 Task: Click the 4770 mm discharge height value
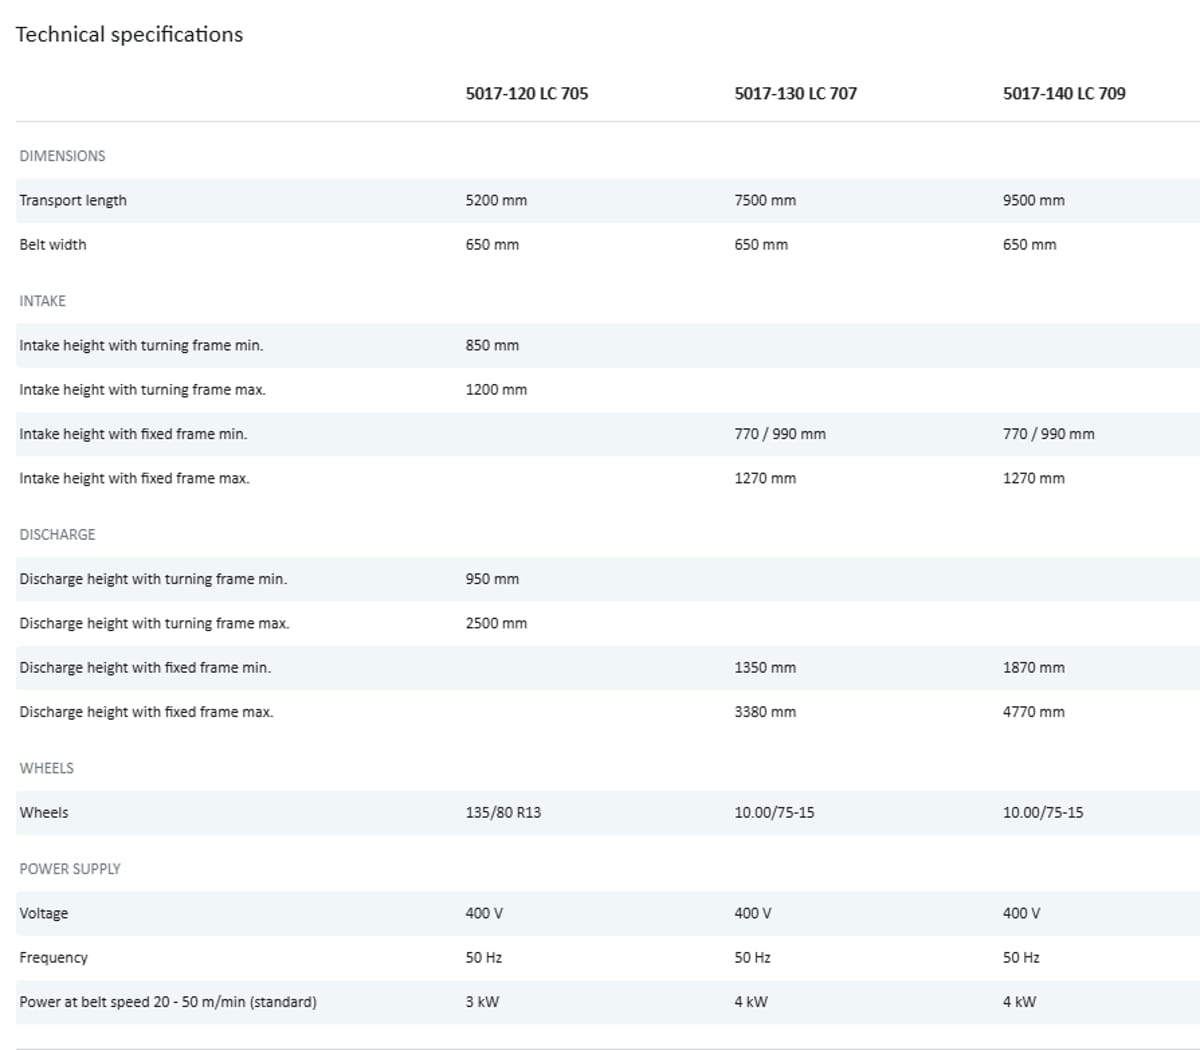pos(1033,712)
